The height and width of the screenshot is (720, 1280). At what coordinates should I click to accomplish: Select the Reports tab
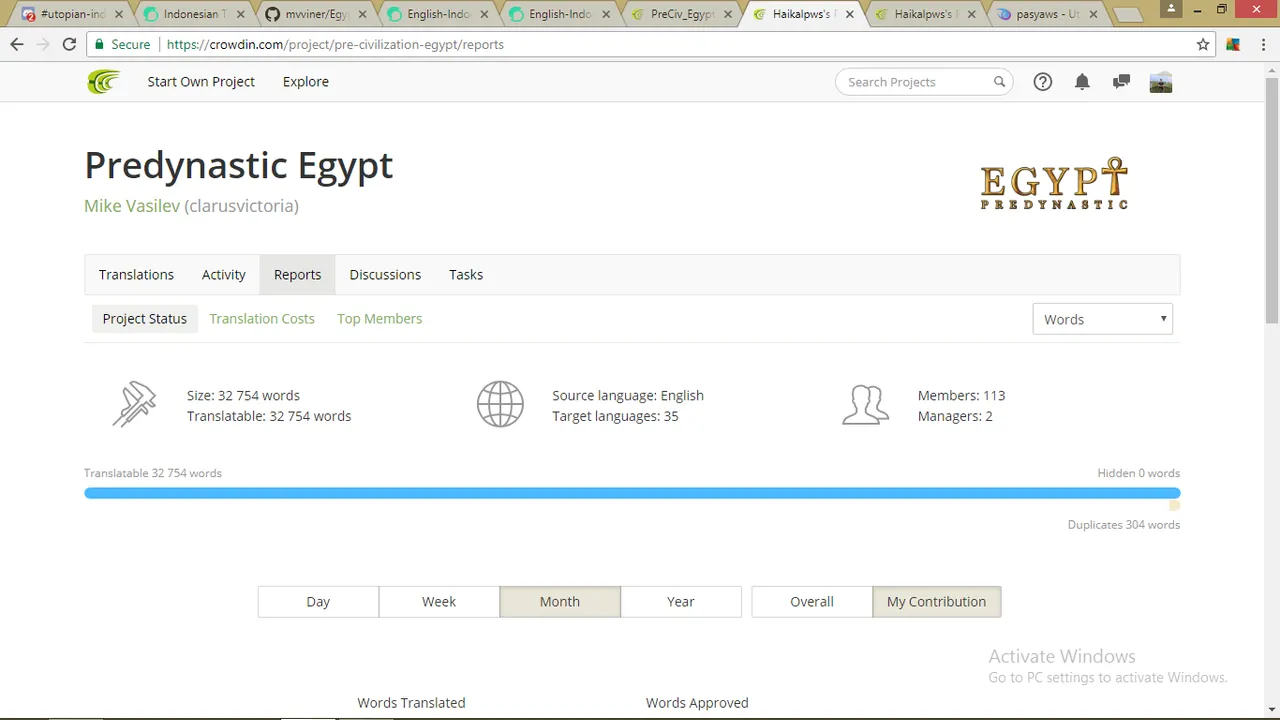tap(298, 274)
